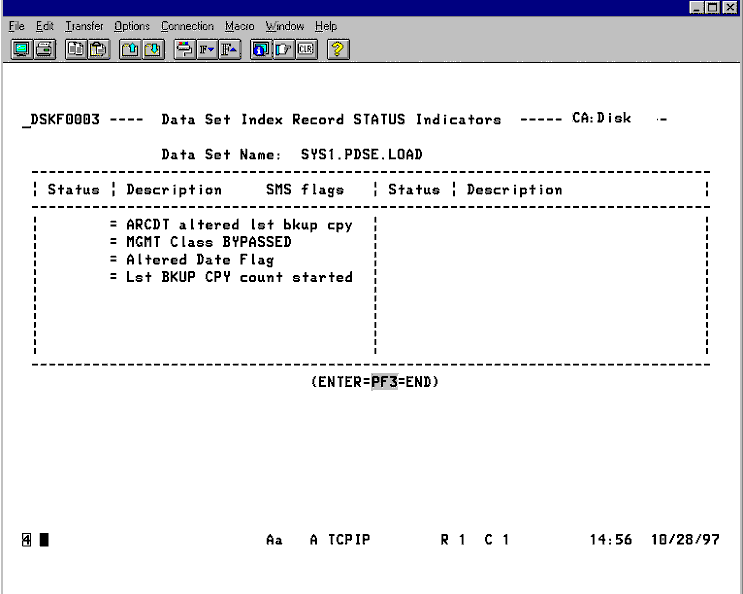Click 'MGMT Class BYPASSED' row
This screenshot has height=594, width=743.
[x=208, y=242]
